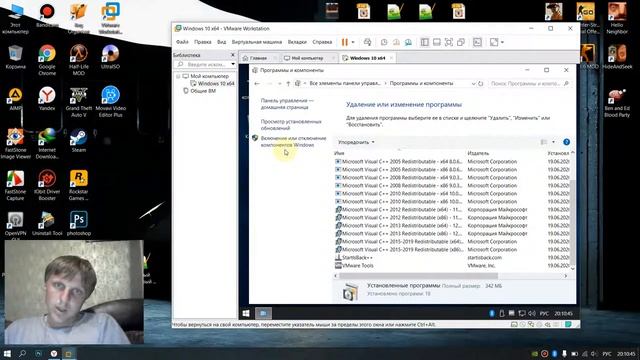
Task: Click the Поиск Программы и компоненты search box
Action: [x=529, y=83]
